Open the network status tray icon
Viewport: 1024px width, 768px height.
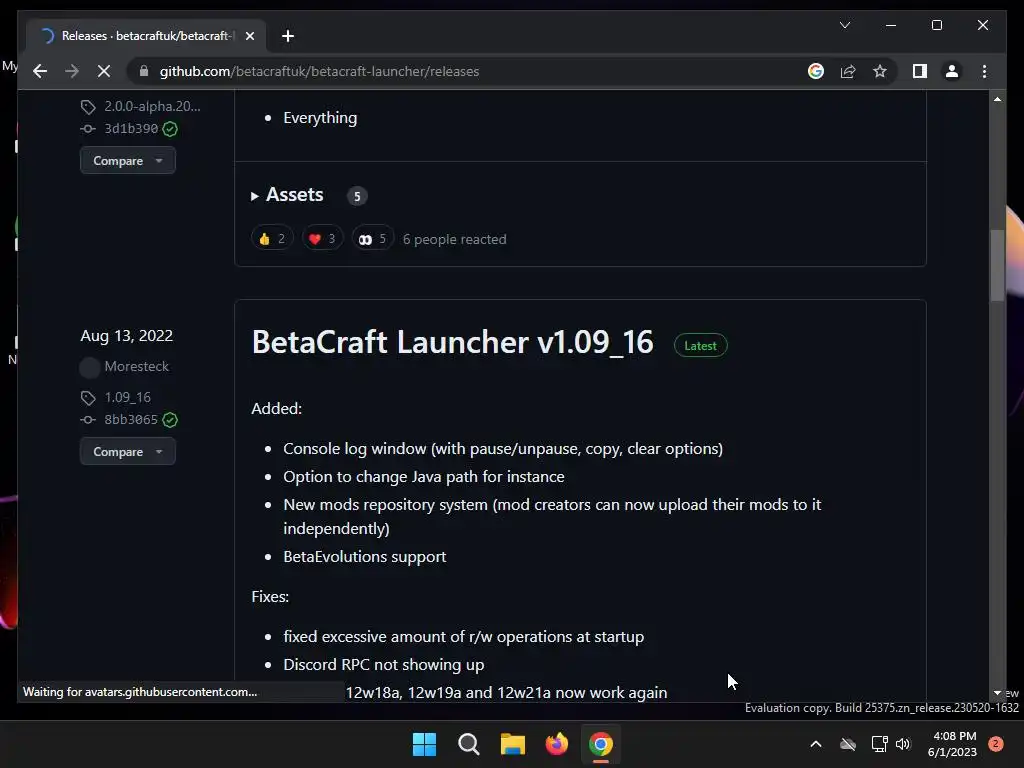[879, 744]
